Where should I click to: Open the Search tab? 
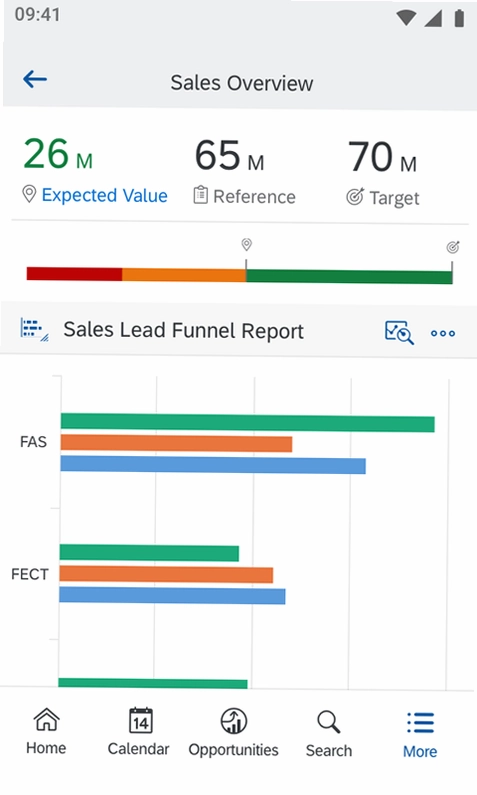pos(328,734)
